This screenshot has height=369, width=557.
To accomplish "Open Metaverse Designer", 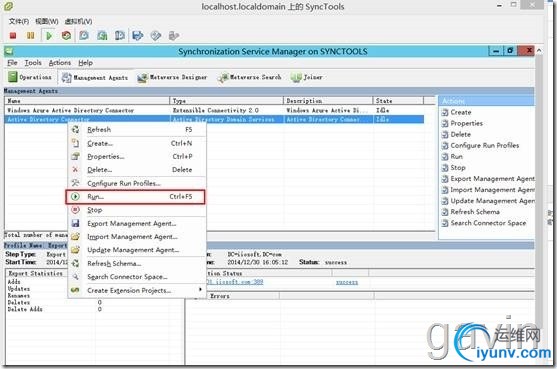I will point(173,77).
